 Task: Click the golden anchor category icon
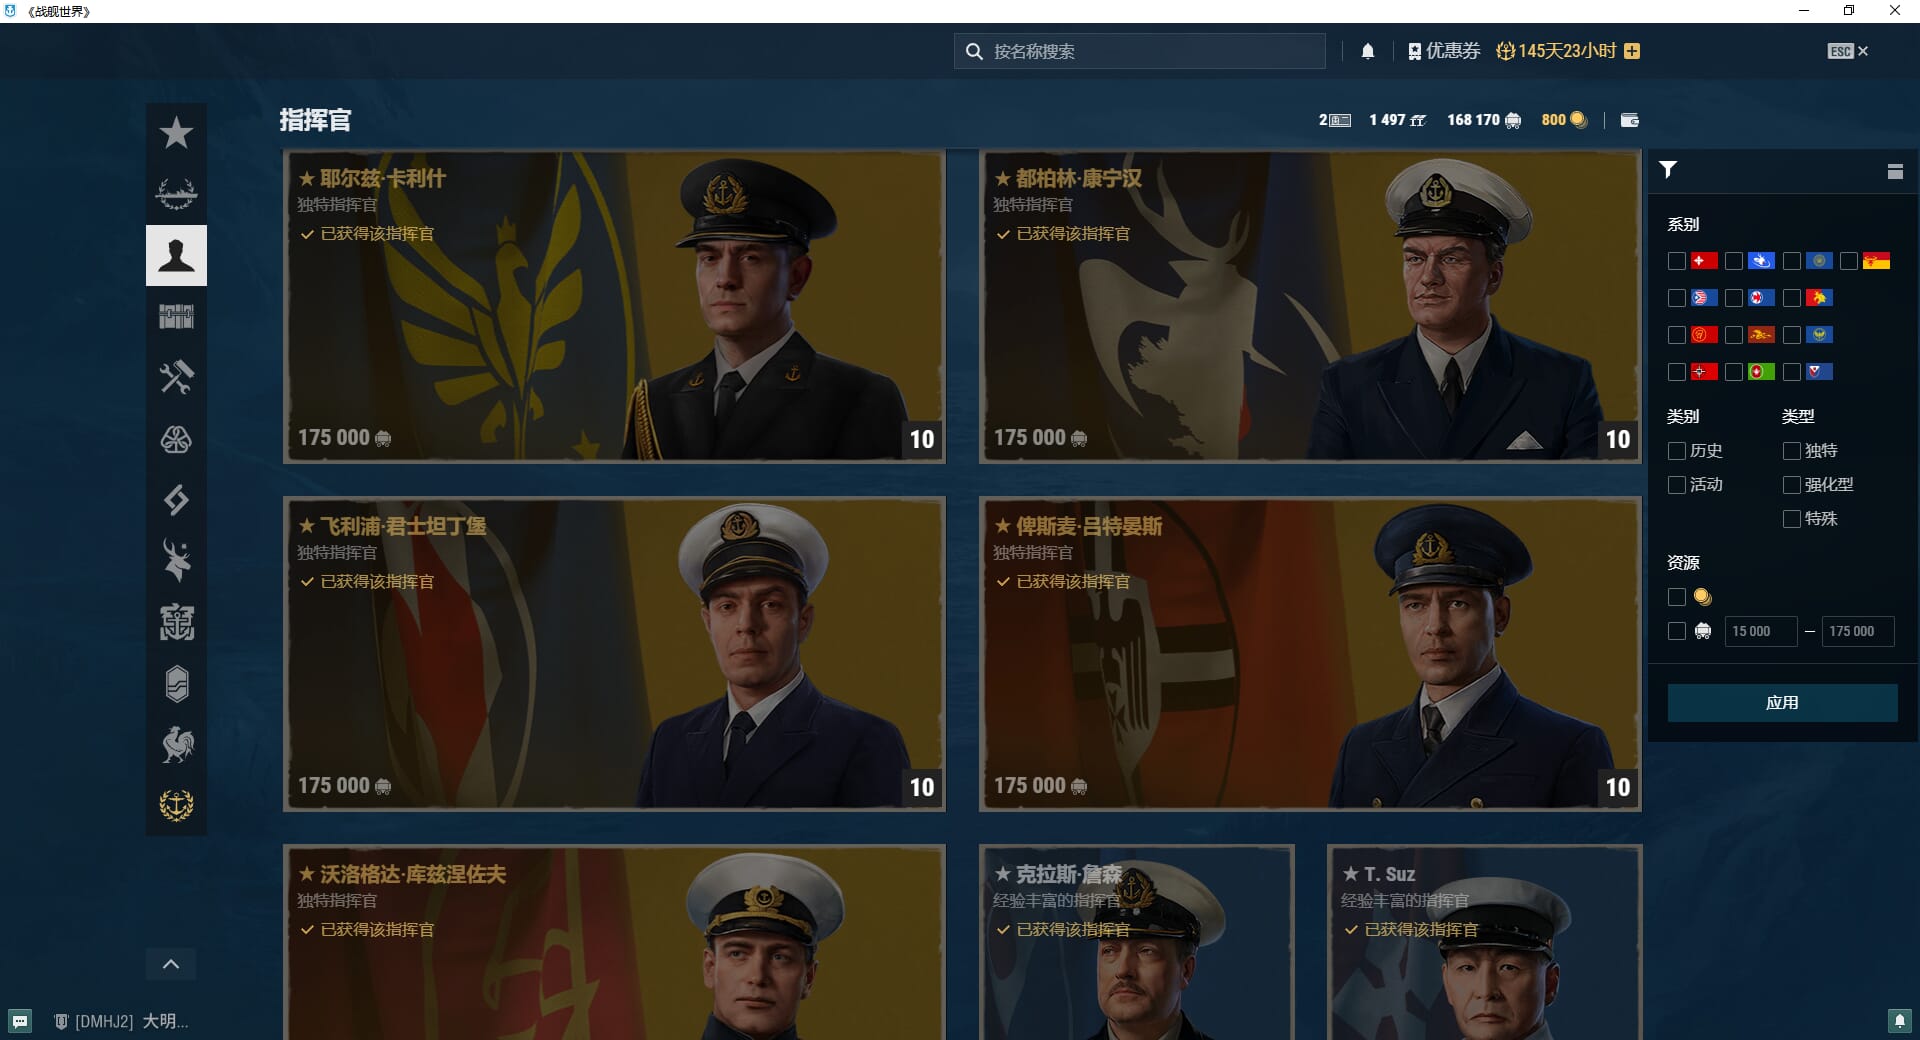[x=176, y=805]
